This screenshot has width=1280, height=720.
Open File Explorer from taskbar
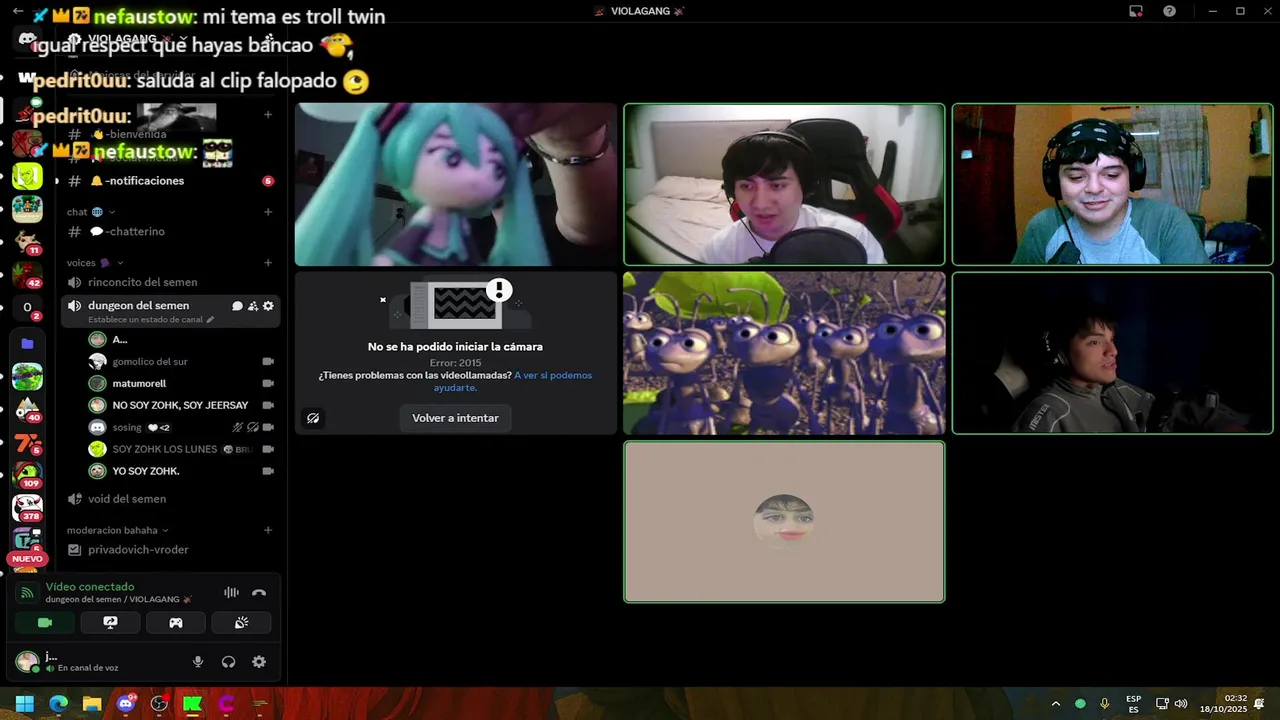(x=92, y=704)
